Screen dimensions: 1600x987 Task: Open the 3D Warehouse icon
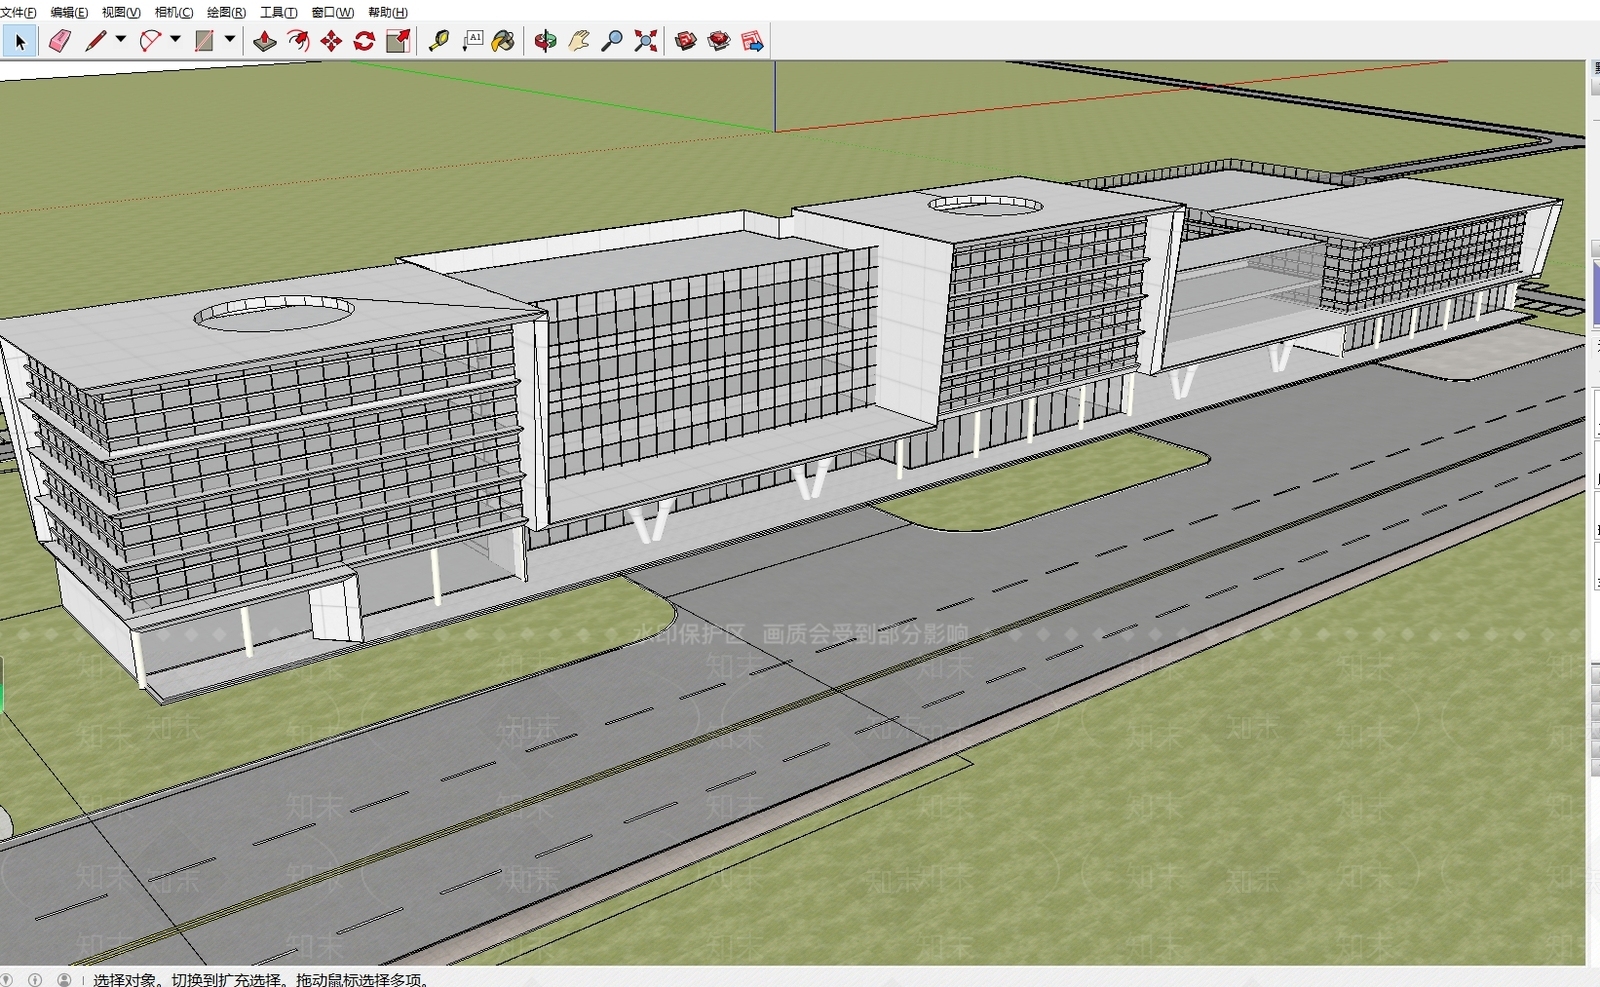click(x=686, y=41)
